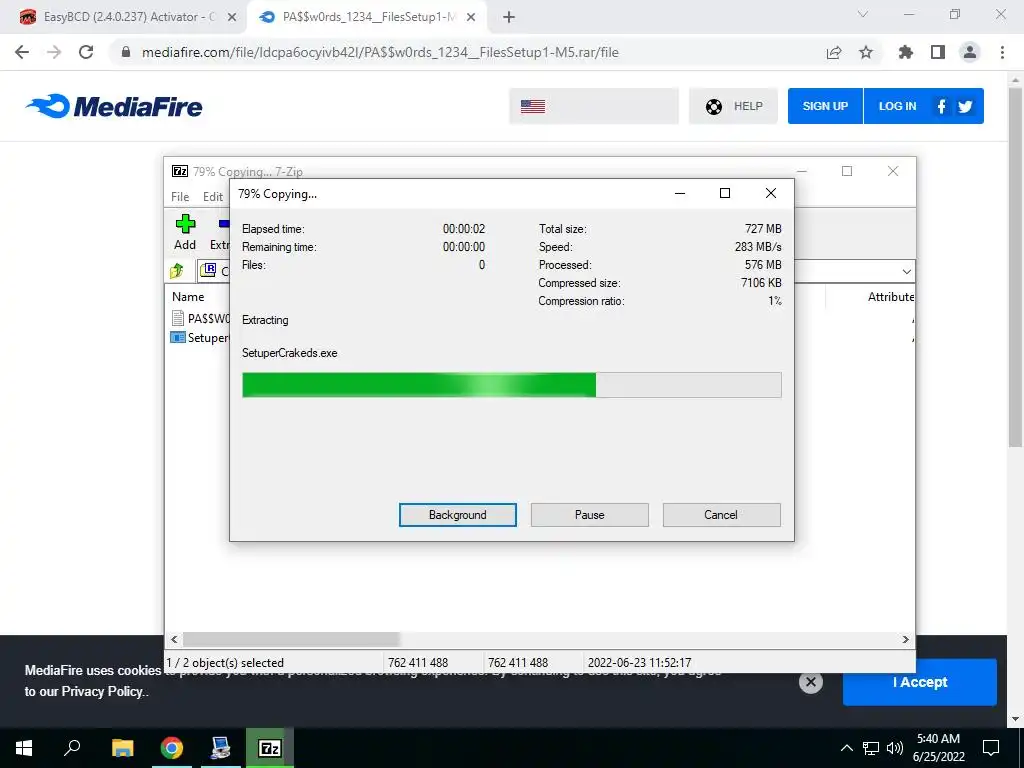Viewport: 1024px width, 768px height.
Task: Open the File menu in 7-Zip
Action: [180, 197]
